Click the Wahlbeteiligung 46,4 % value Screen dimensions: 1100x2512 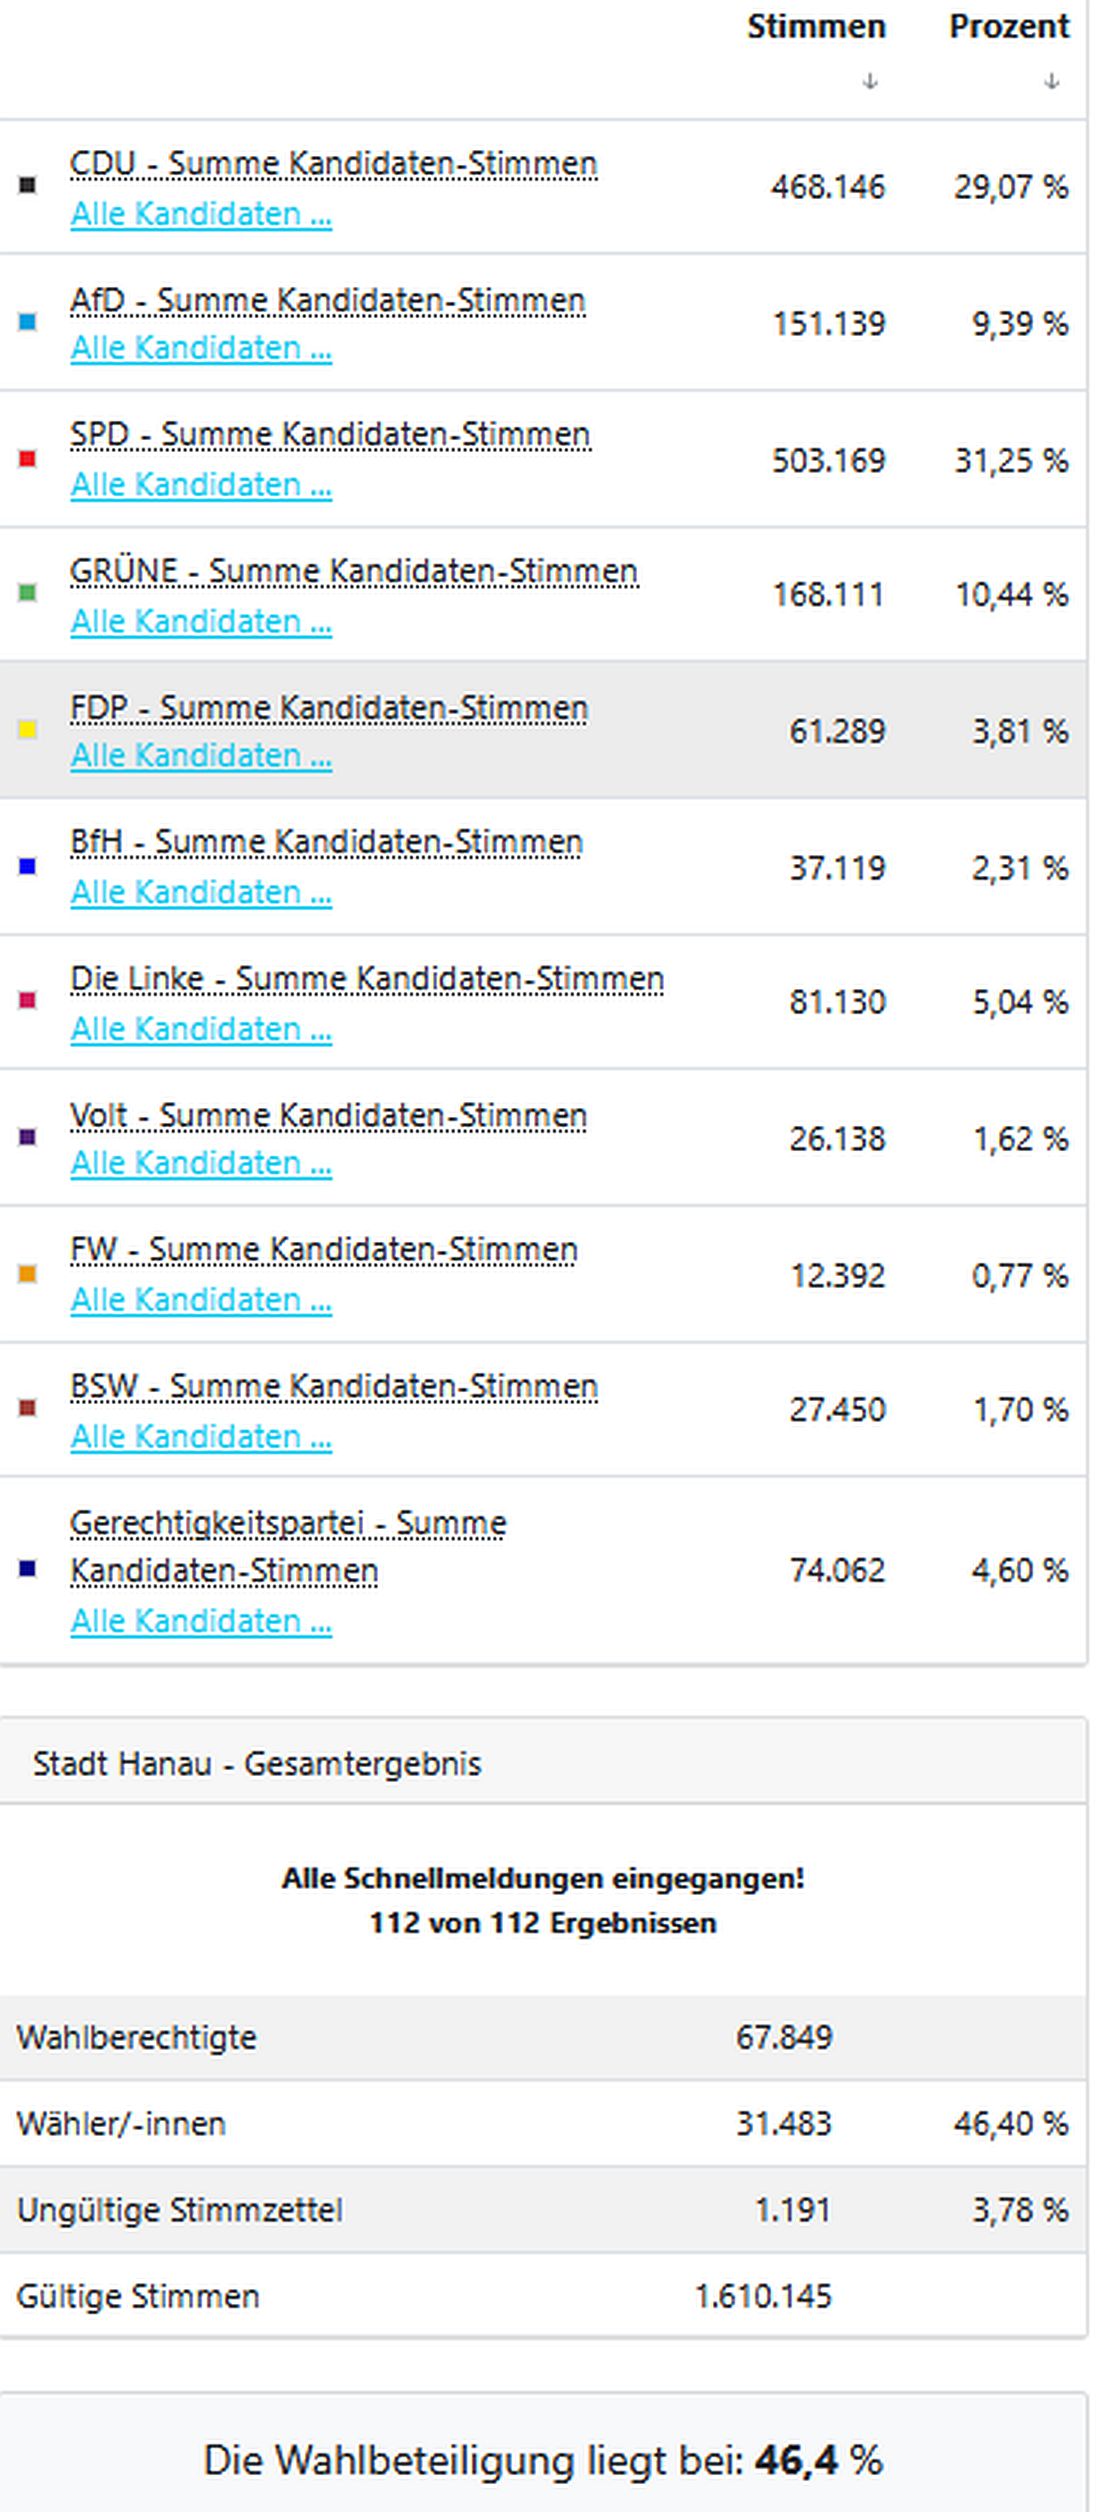point(800,2459)
